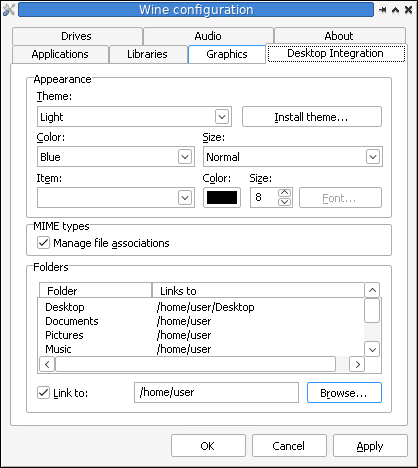Click the folders list scroll-left arrow
The image size is (418, 468).
click(47, 364)
